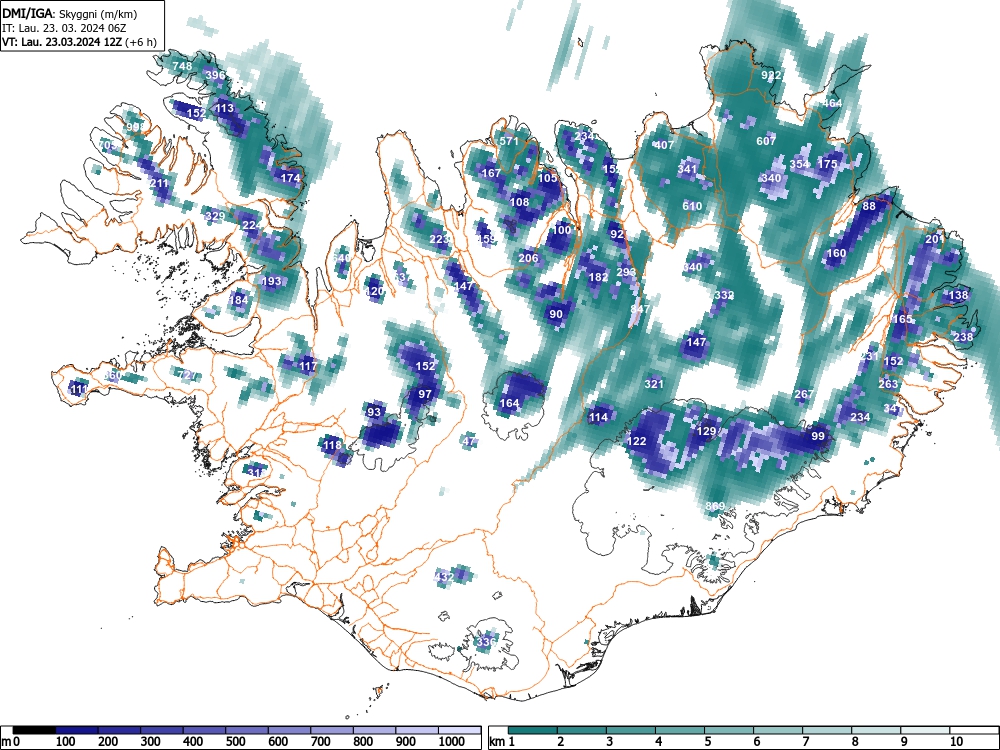Click the 'IT: Lau. 23. 03. 2024 06Z' line
Viewport: 1000px width, 750px height.
click(64, 28)
